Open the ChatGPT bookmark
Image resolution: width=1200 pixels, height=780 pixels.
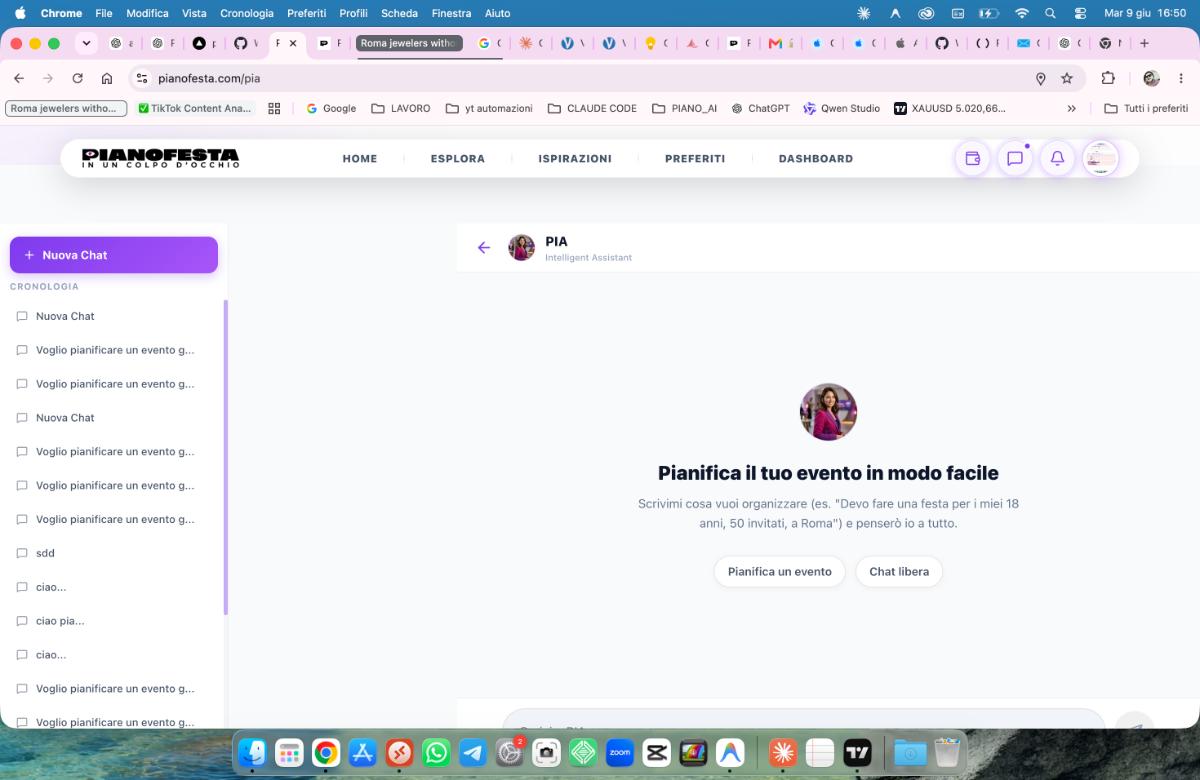[x=760, y=108]
